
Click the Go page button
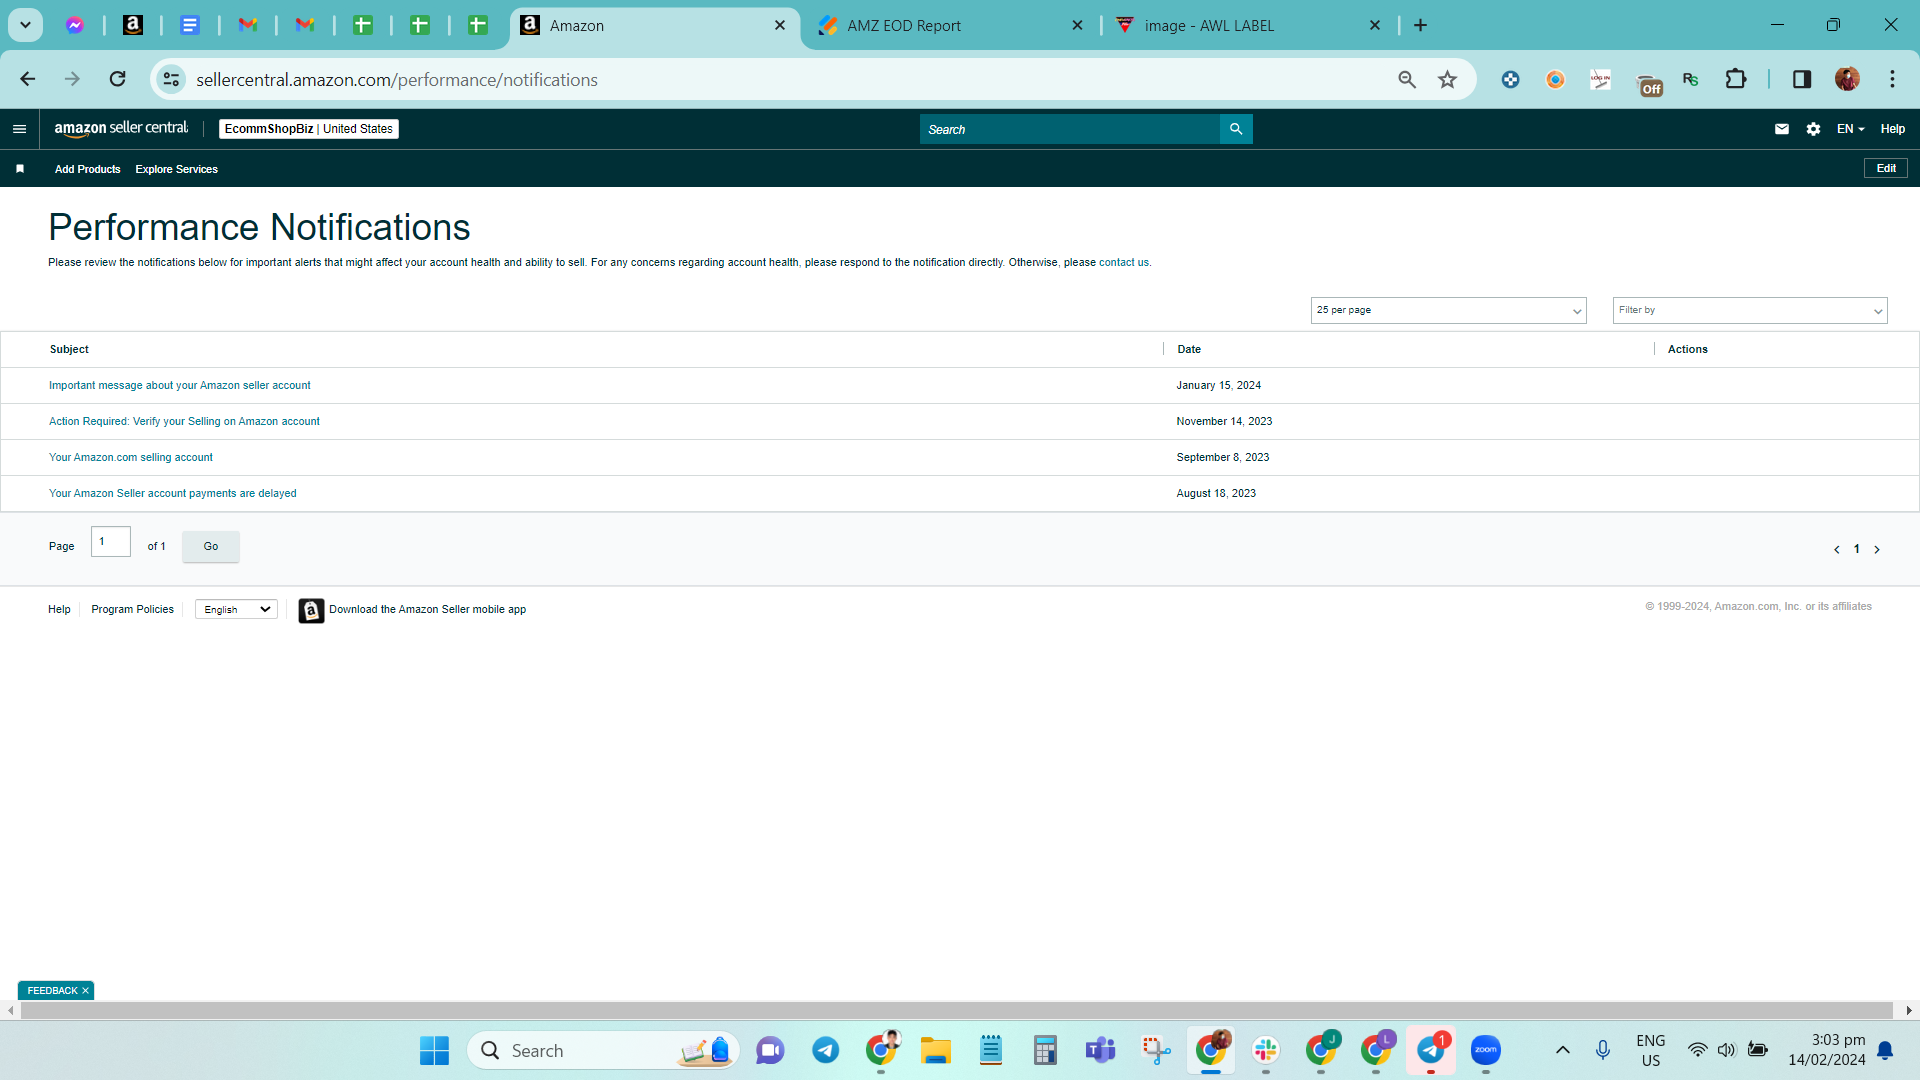(x=211, y=546)
